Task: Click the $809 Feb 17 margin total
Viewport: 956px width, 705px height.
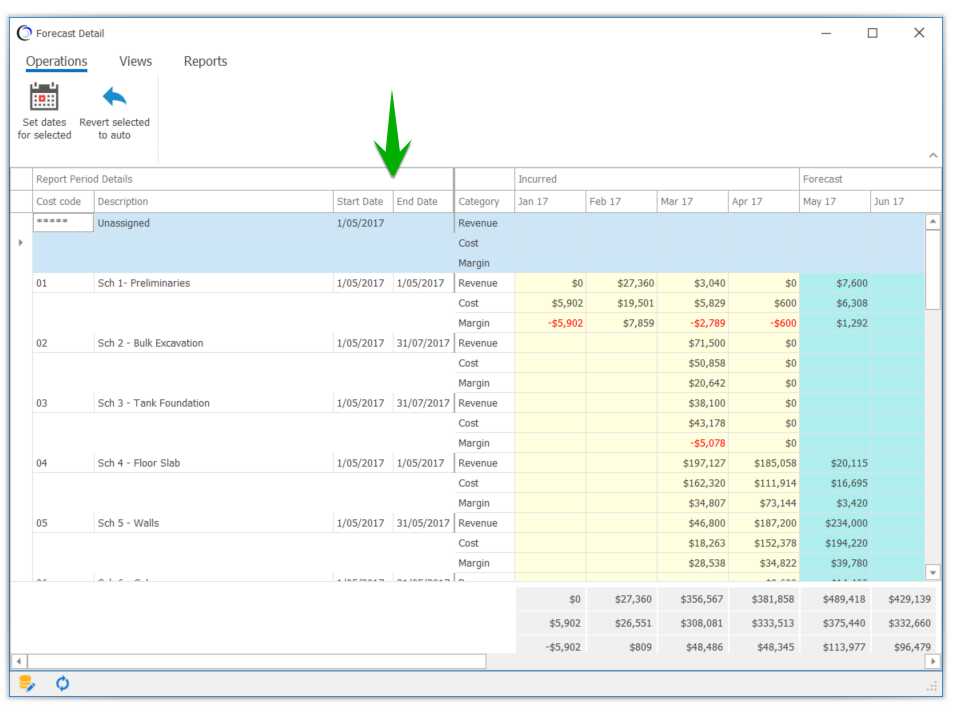Action: coord(621,646)
